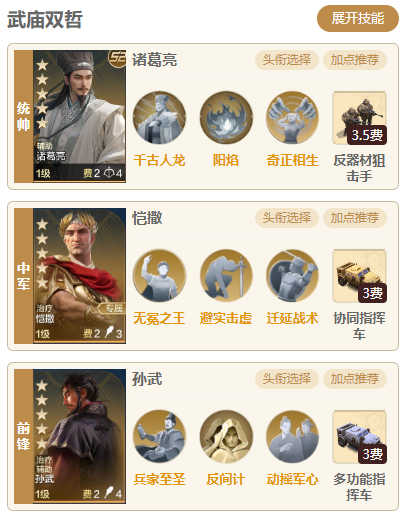Viewport: 406px width, 520px height.
Task: Select the 阳焰 flame skill icon
Action: 226,118
